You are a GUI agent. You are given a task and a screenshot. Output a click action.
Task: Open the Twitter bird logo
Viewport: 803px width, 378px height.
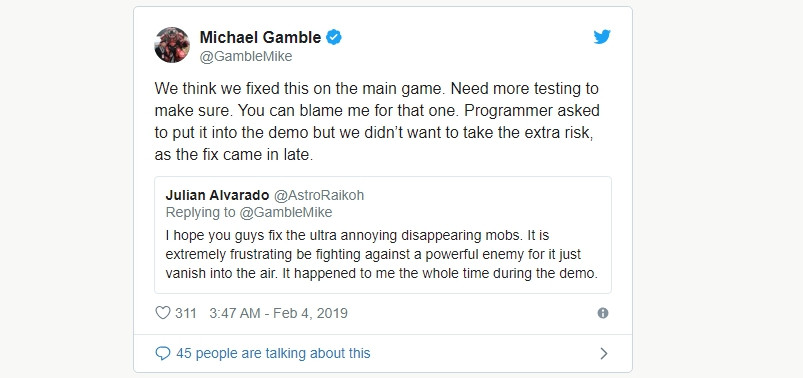coord(602,37)
